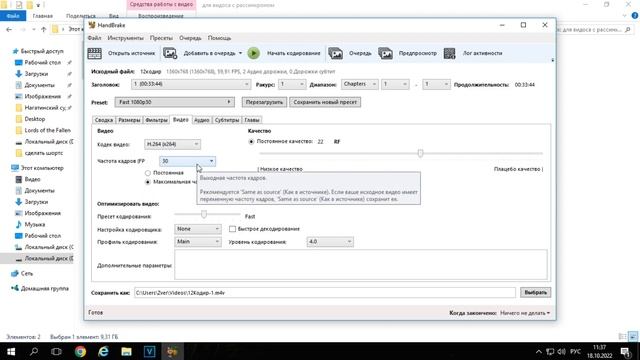This screenshot has width=640, height=360.
Task: Open Explorer help question mark icon
Action: (x=635, y=16)
